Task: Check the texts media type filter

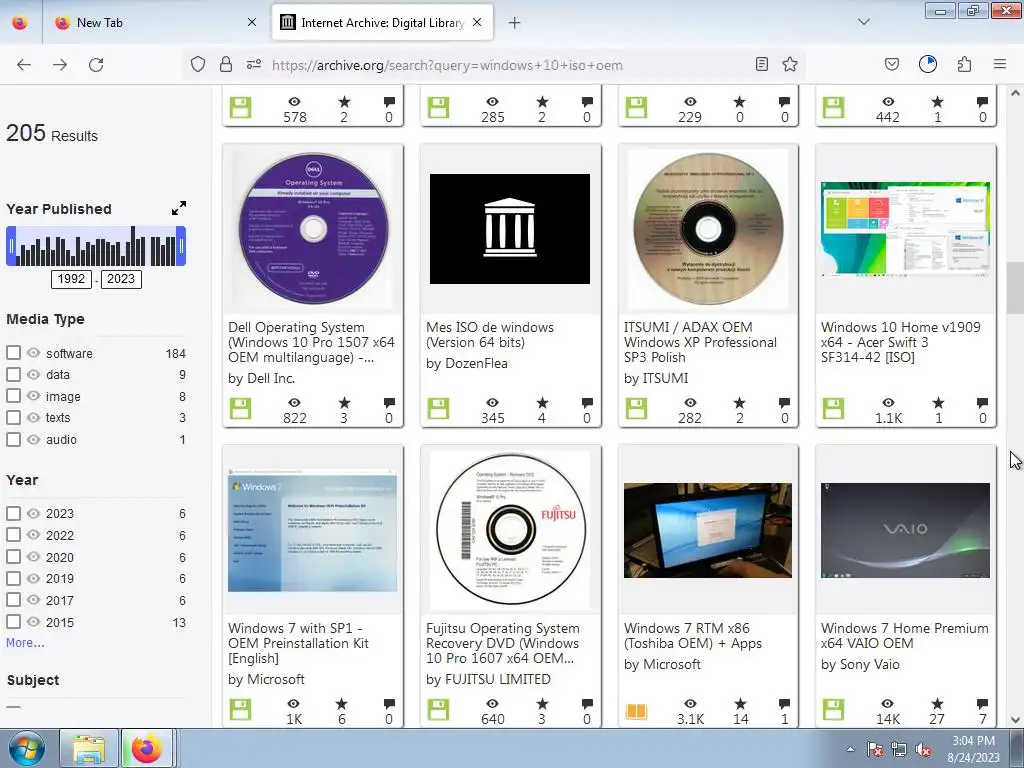Action: [x=13, y=417]
